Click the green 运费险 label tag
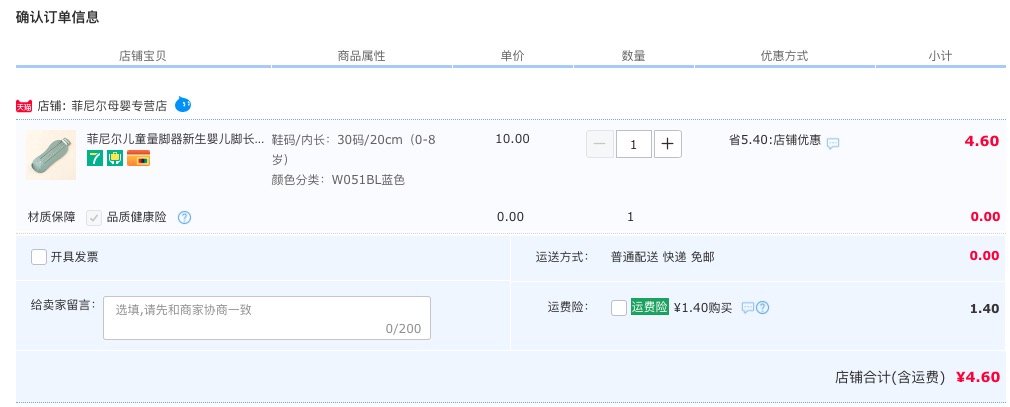Viewport: 1010px width, 407px height. coord(649,307)
